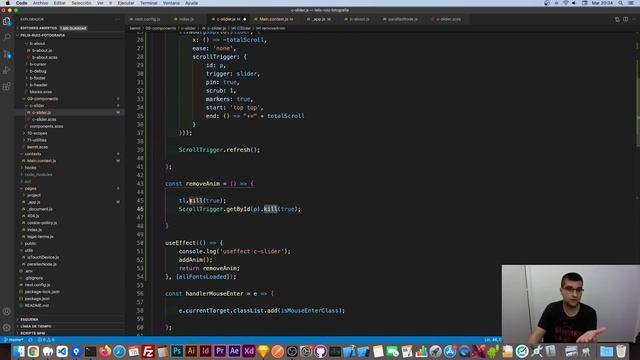This screenshot has height=360, width=640.
Task: Open Adobe XD from the Dock
Action: click(x=249, y=351)
